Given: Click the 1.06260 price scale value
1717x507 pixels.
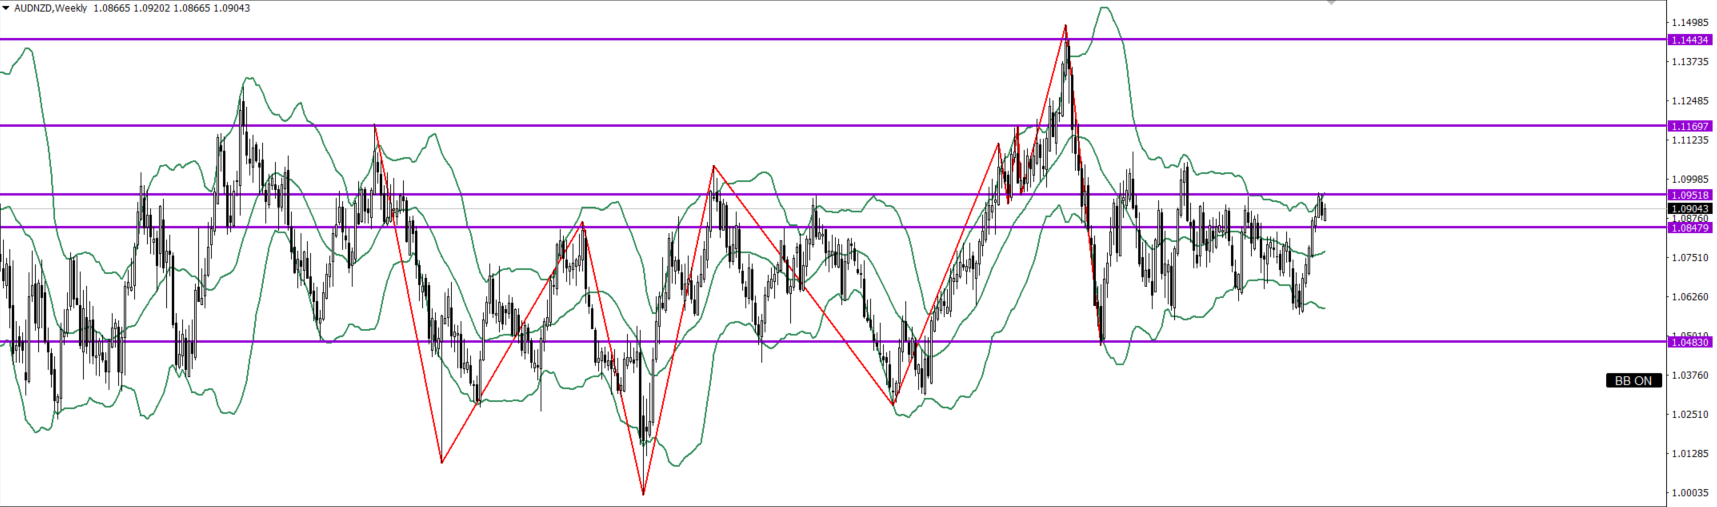Looking at the screenshot, I should (x=1689, y=297).
